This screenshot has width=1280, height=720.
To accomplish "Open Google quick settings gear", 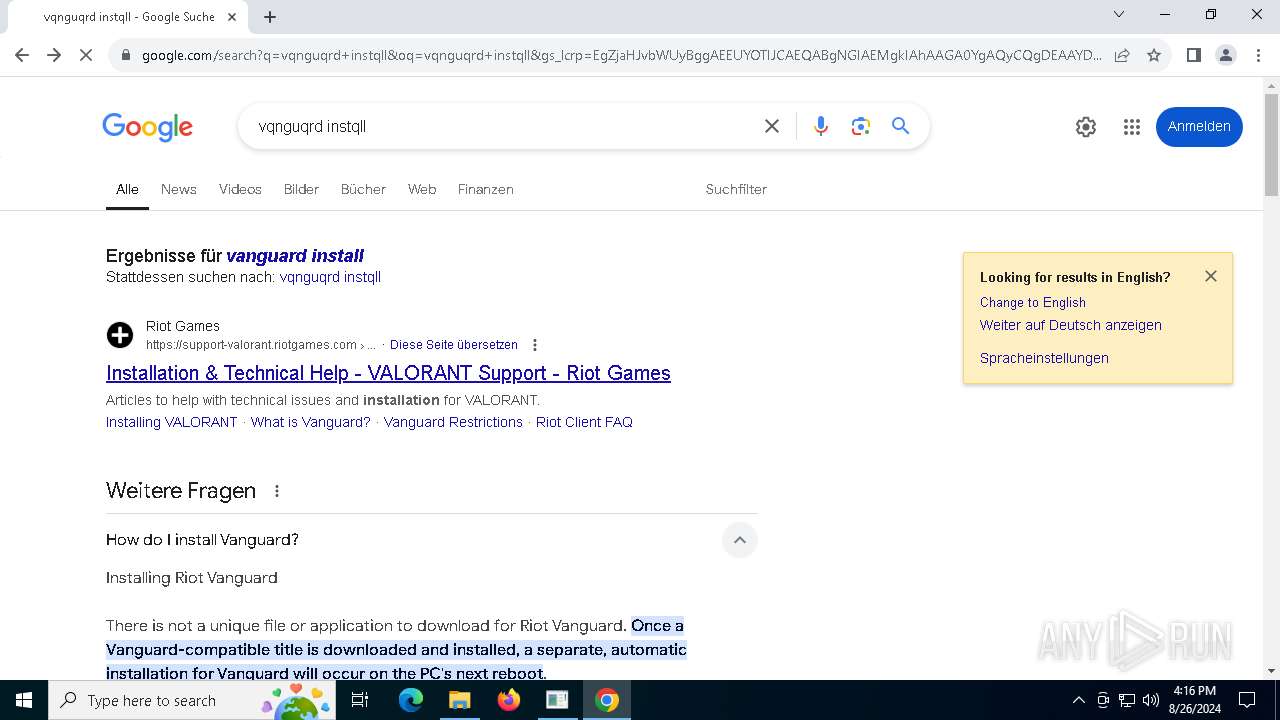I will click(x=1085, y=127).
